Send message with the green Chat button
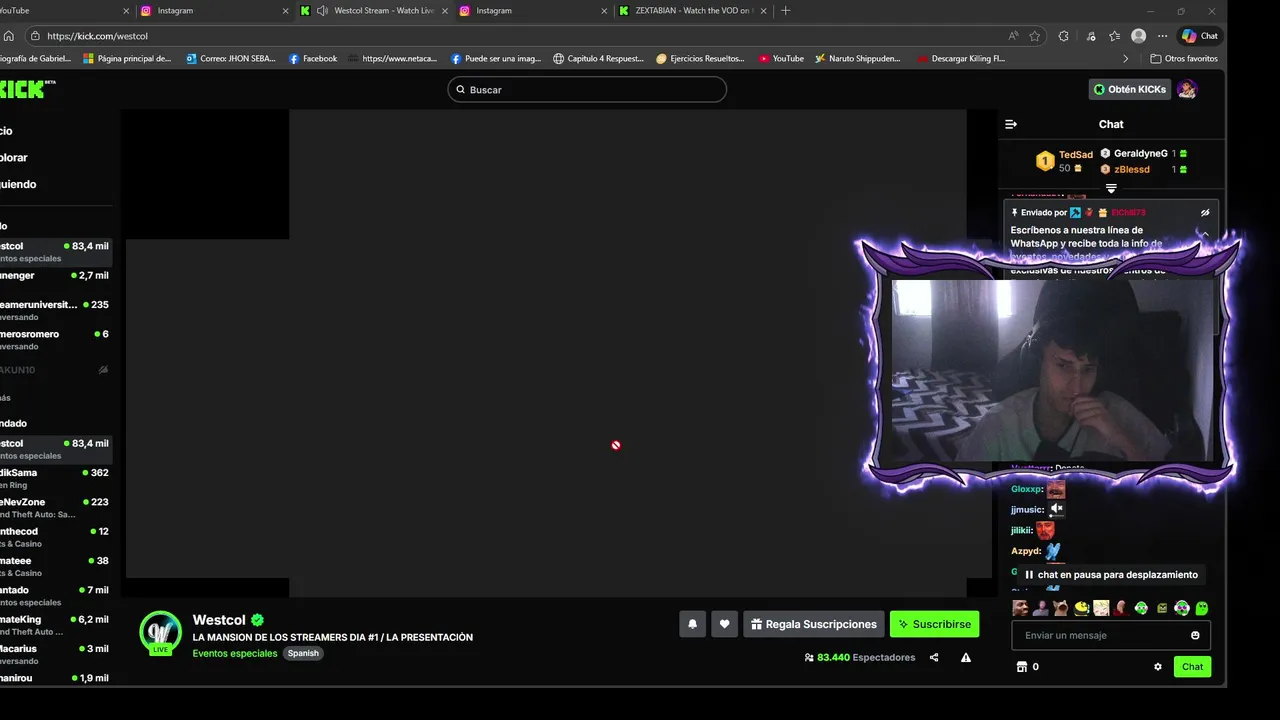Viewport: 1280px width, 720px height. click(x=1192, y=667)
